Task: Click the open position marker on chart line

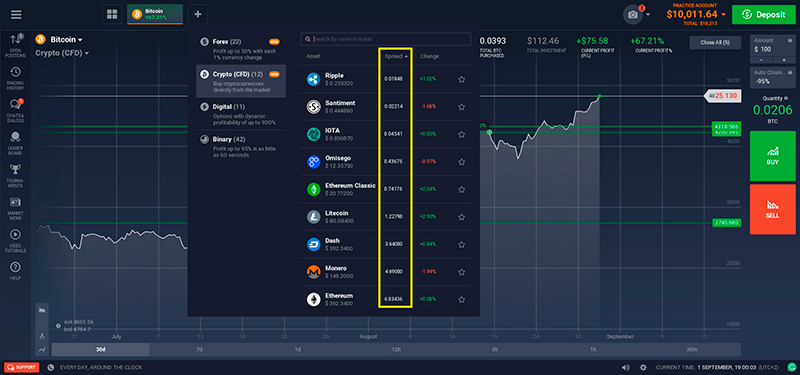Action: coord(489,132)
